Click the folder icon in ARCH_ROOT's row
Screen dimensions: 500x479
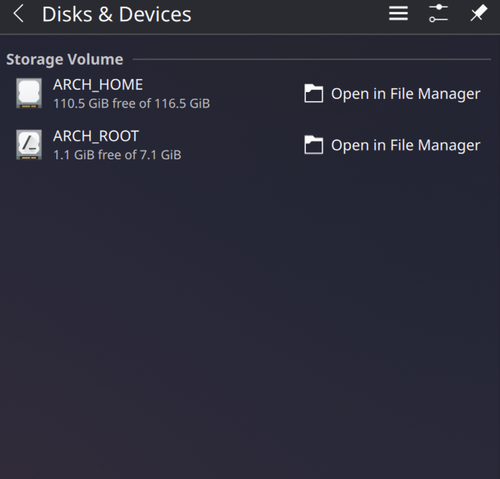[x=313, y=145]
